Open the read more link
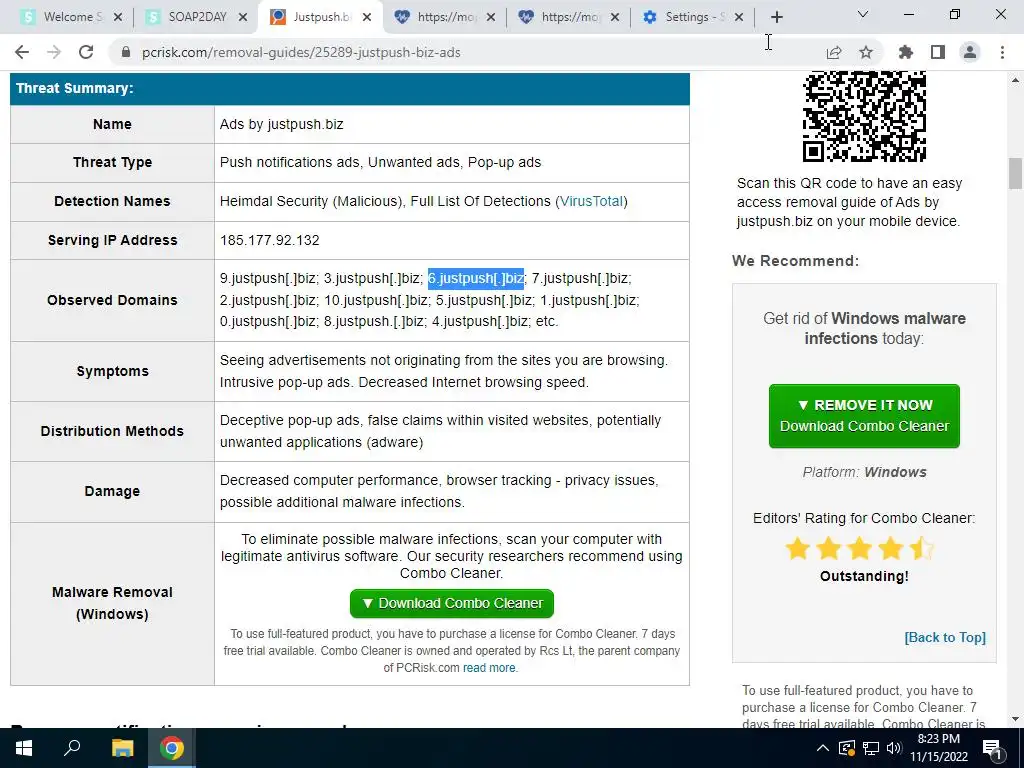 click(489, 668)
